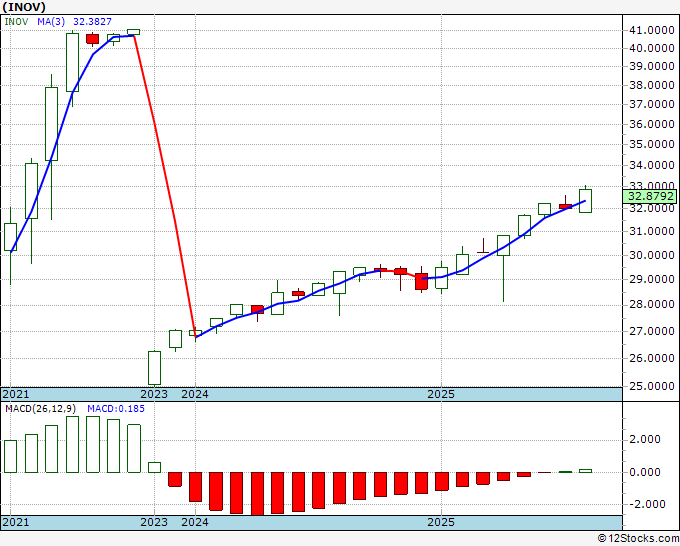Click the (INOV) chart title
This screenshot has width=680, height=546.
coord(24,7)
